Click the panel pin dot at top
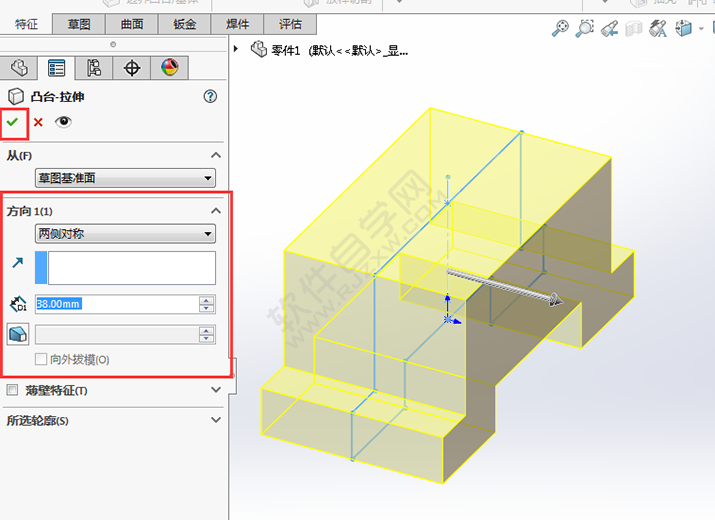715x520 pixels. pos(113,44)
